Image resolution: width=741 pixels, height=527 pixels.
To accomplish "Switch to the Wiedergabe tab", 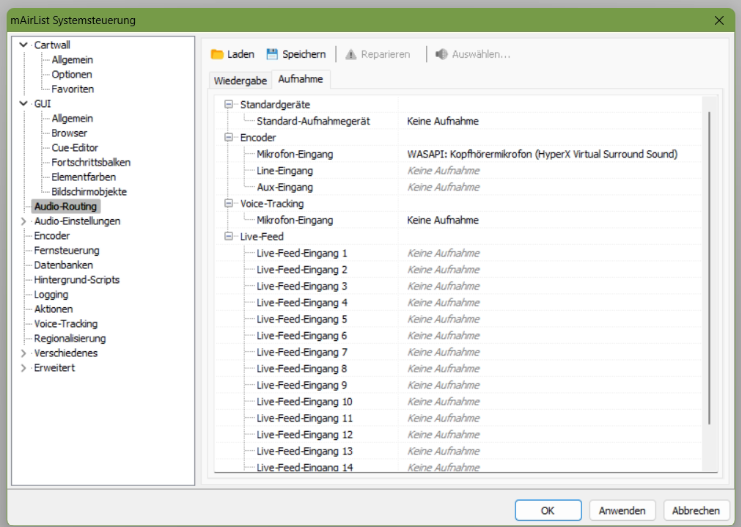I will coord(240,81).
